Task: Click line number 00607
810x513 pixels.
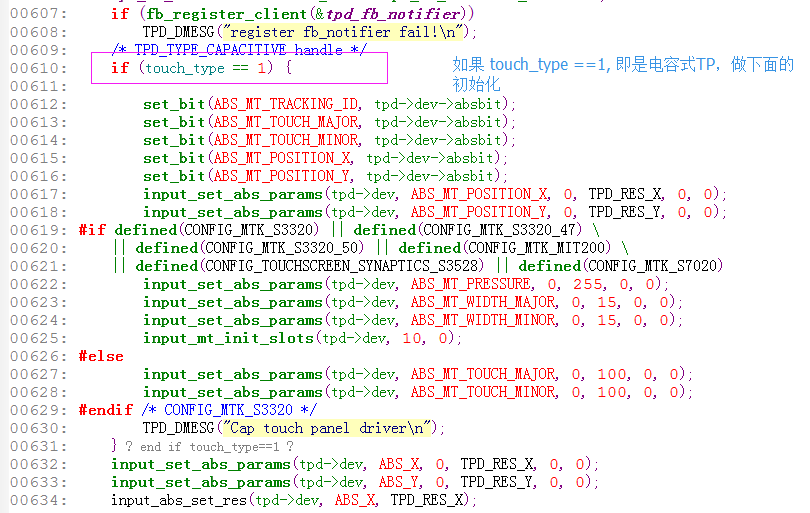Action: click(x=39, y=14)
